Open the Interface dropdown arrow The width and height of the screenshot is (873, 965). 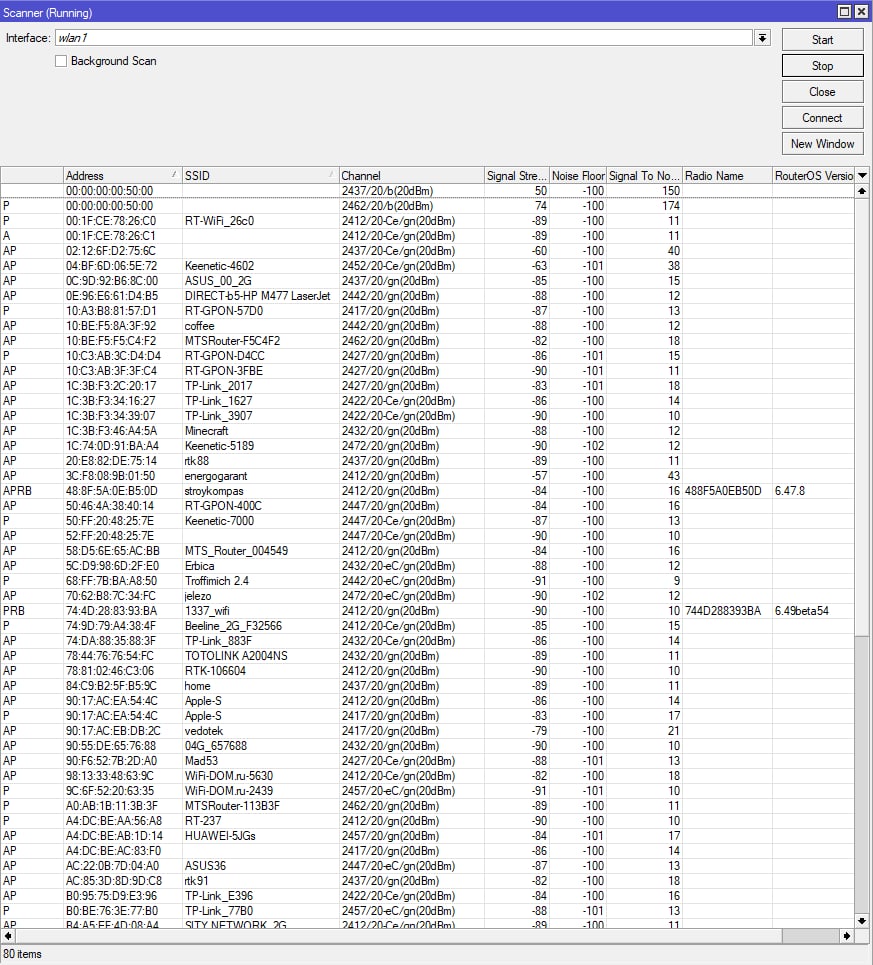[762, 38]
